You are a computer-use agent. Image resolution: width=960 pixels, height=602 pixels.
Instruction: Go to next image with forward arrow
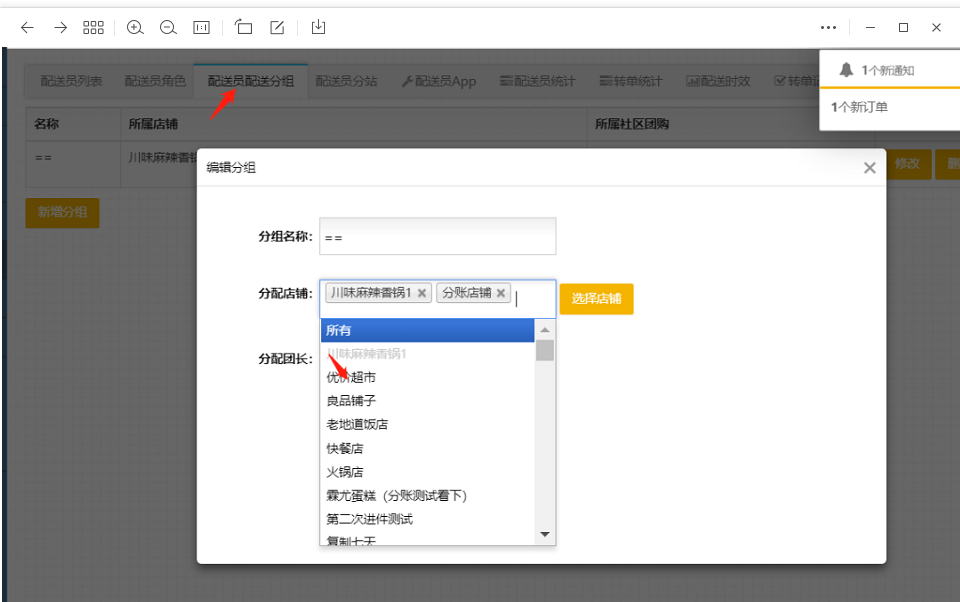[x=60, y=28]
